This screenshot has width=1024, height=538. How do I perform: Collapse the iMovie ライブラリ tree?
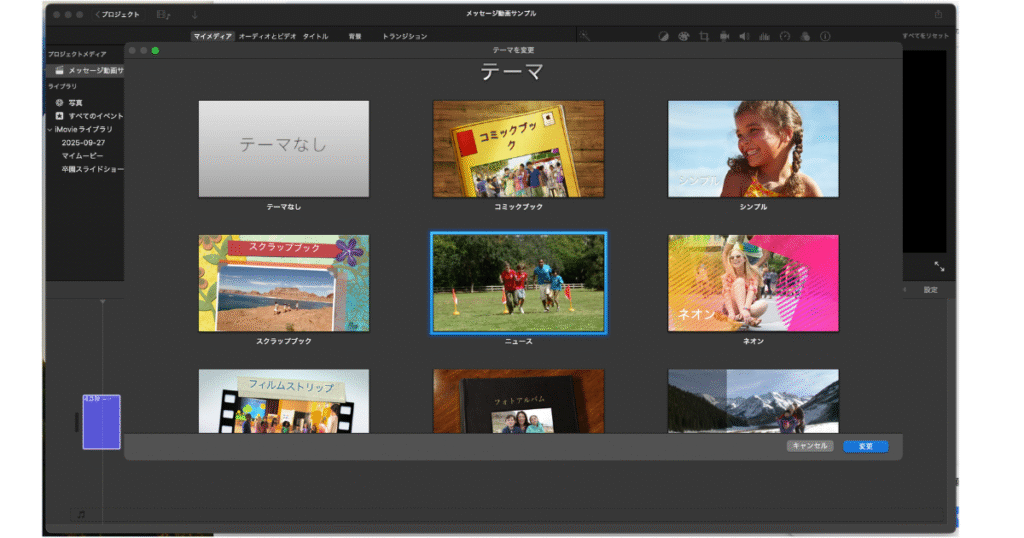coord(50,129)
